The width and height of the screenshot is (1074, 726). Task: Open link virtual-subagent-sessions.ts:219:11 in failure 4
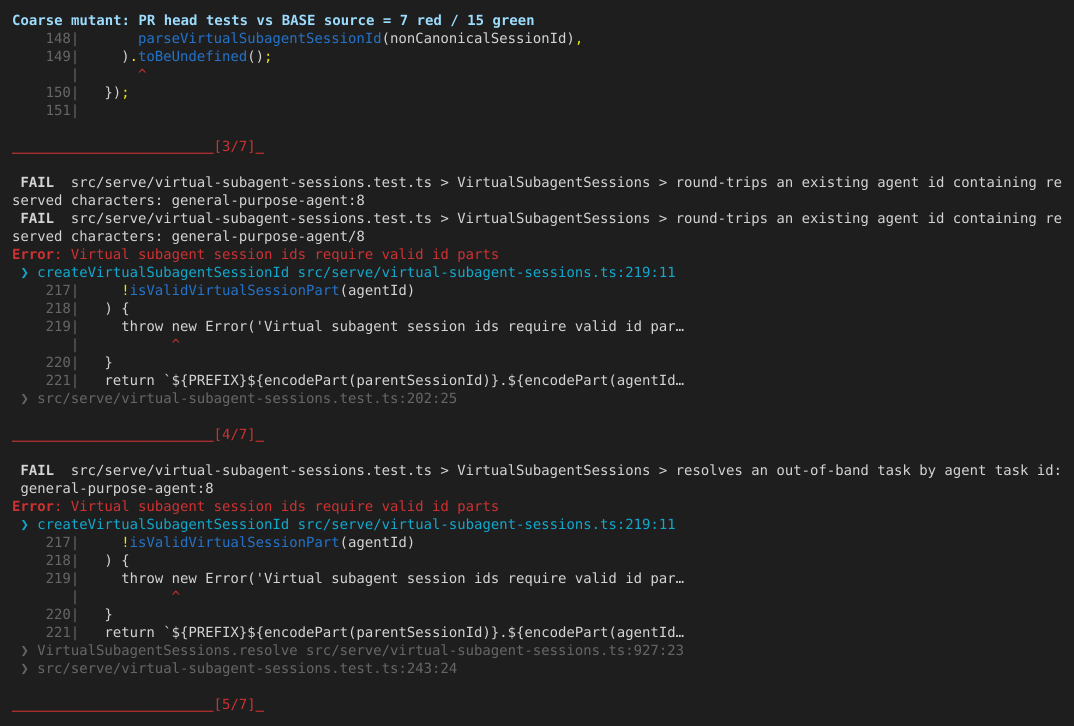click(486, 525)
